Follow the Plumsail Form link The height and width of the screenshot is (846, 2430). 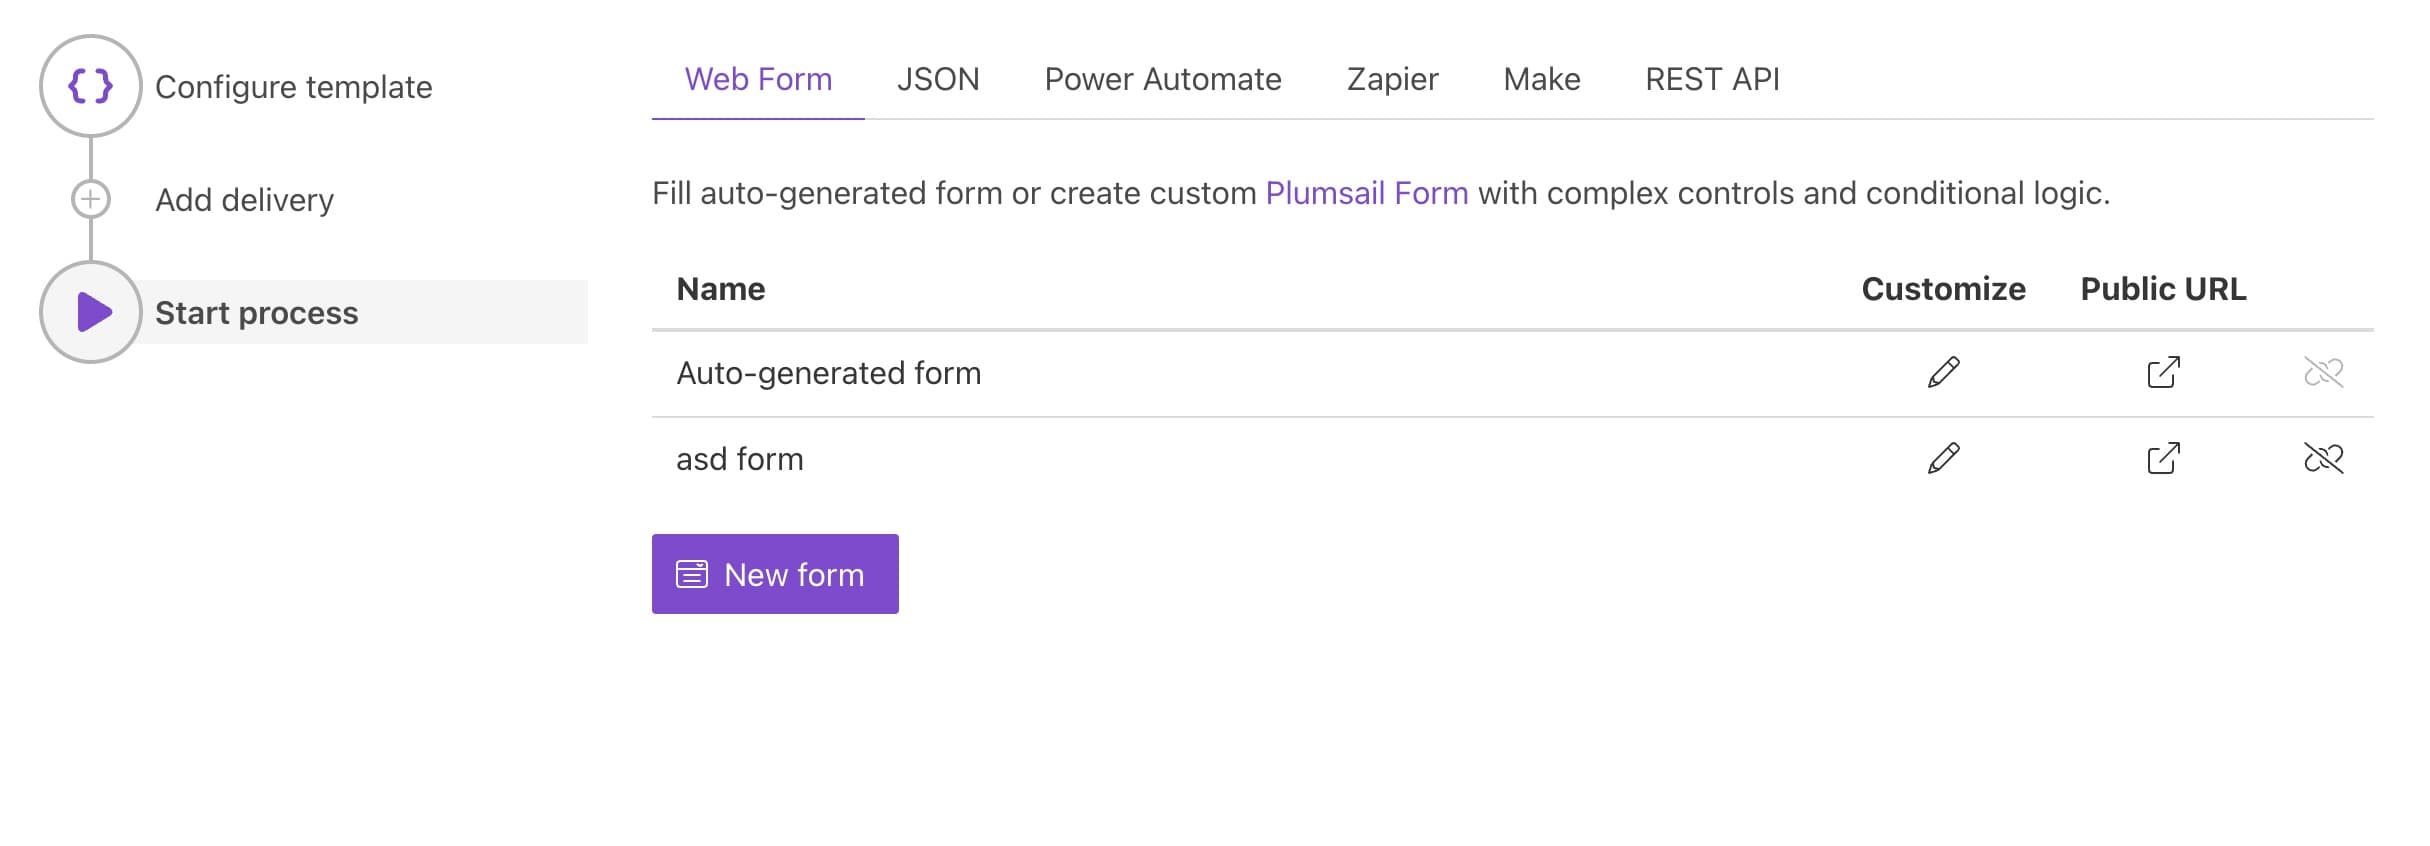[1366, 193]
